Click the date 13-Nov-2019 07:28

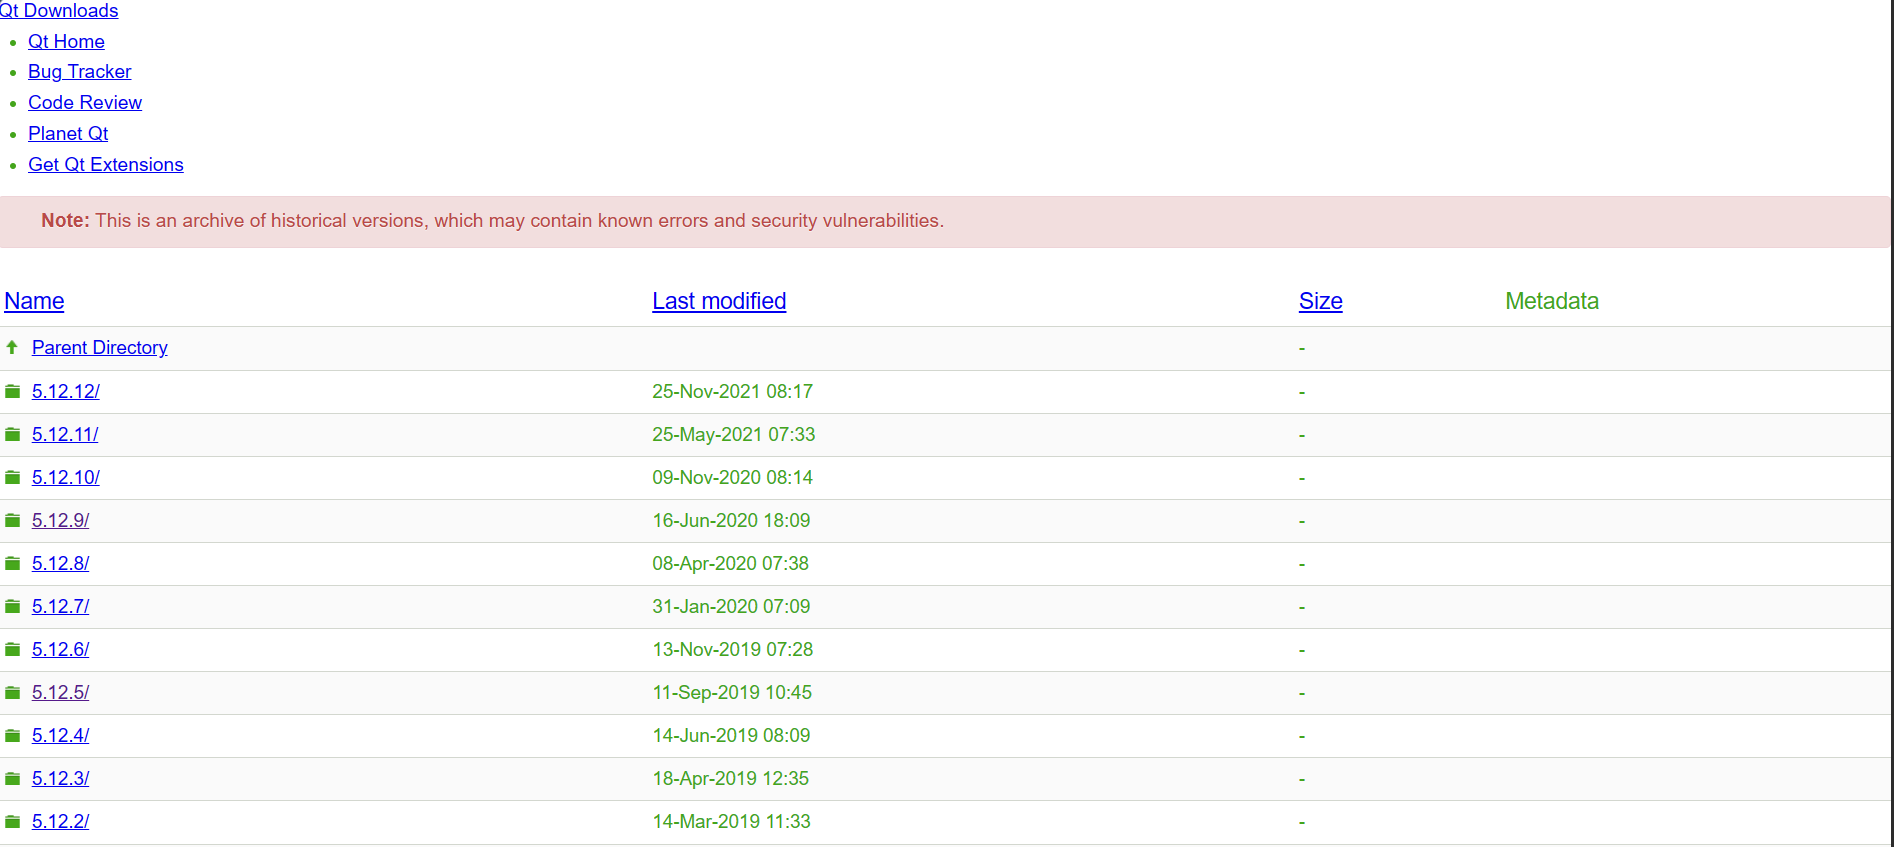(x=733, y=649)
